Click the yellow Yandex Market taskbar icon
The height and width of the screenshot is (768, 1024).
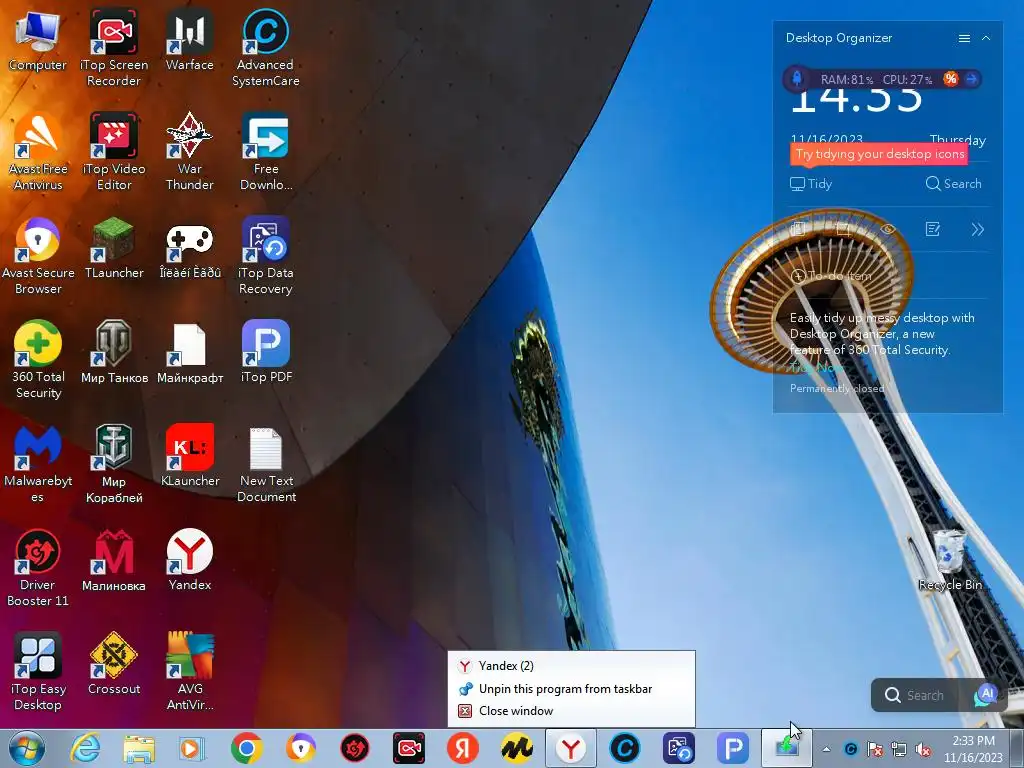(517, 748)
